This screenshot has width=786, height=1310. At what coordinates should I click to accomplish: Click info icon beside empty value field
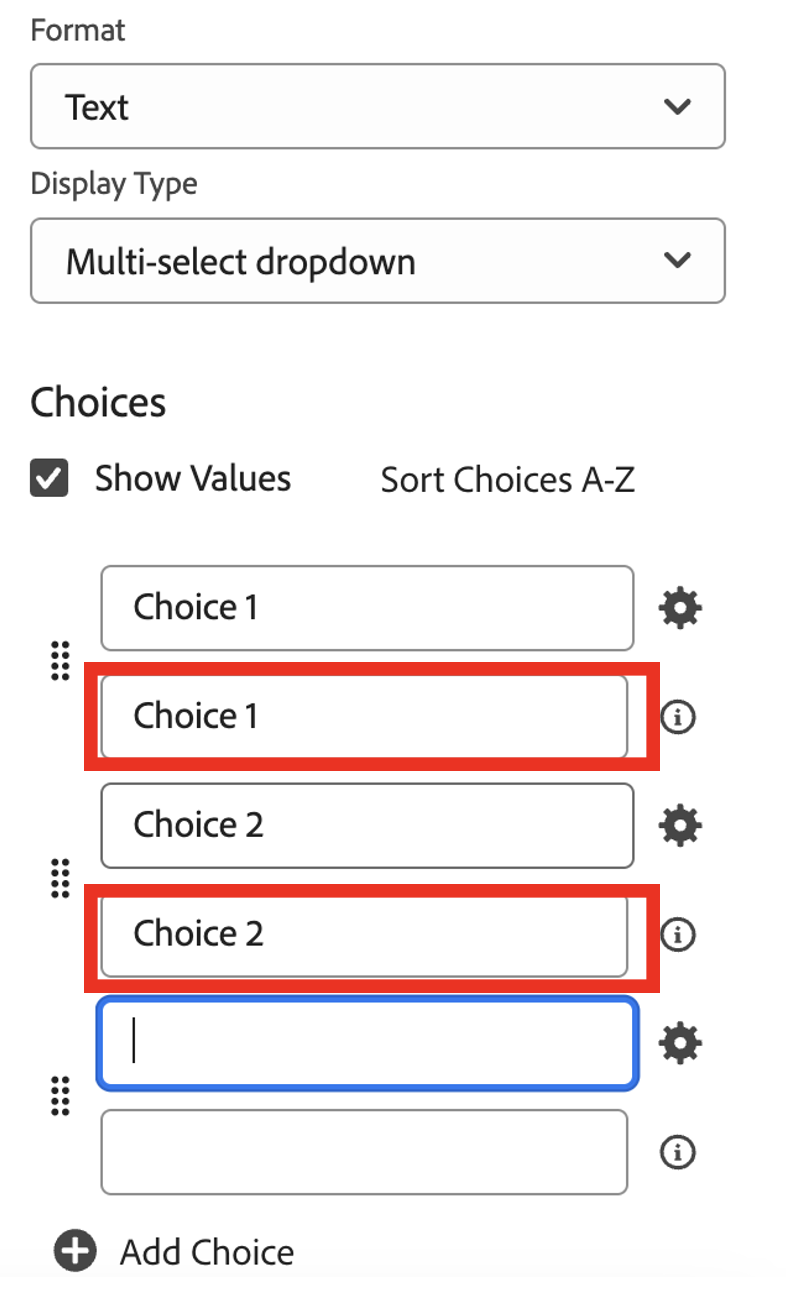click(x=679, y=1152)
